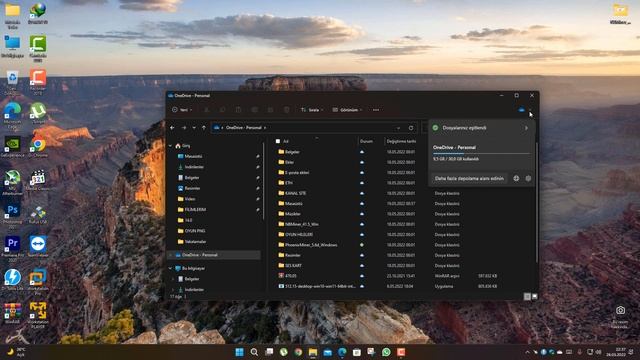This screenshot has width=640, height=360.
Task: Open the Yeni dropdown
Action: point(182,110)
